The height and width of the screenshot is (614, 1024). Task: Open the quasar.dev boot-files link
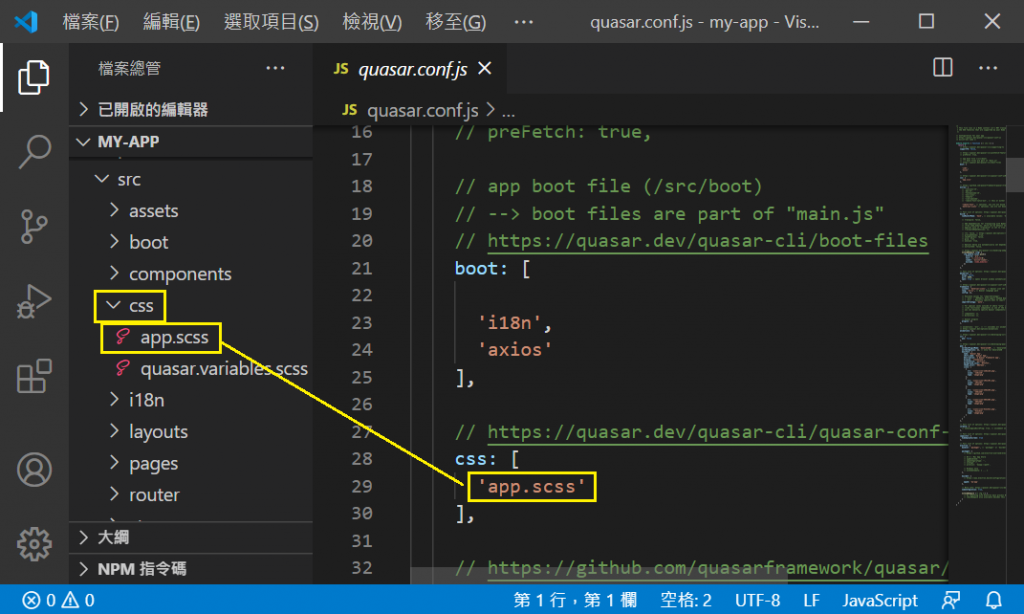707,240
